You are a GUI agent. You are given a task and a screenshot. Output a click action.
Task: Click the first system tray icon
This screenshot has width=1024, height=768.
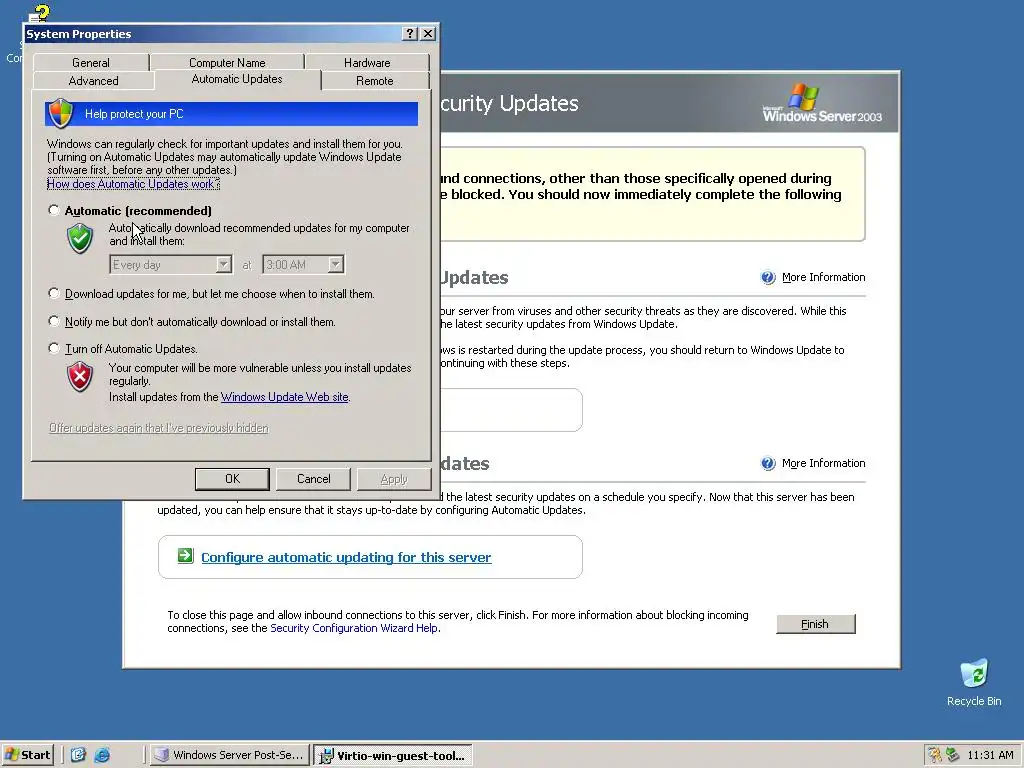click(x=935, y=755)
